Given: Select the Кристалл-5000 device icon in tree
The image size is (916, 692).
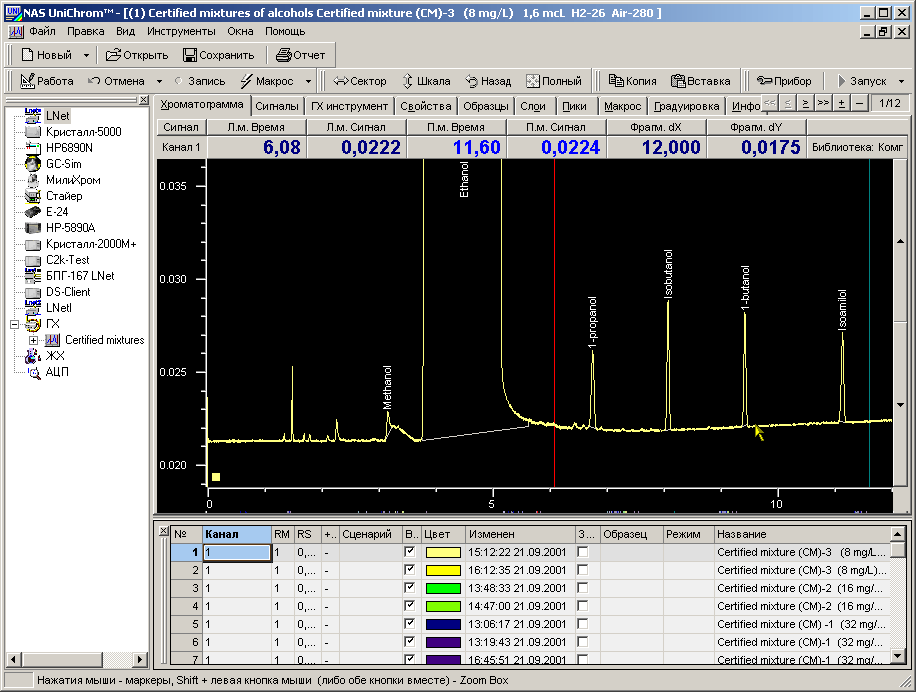Looking at the screenshot, I should [x=33, y=132].
